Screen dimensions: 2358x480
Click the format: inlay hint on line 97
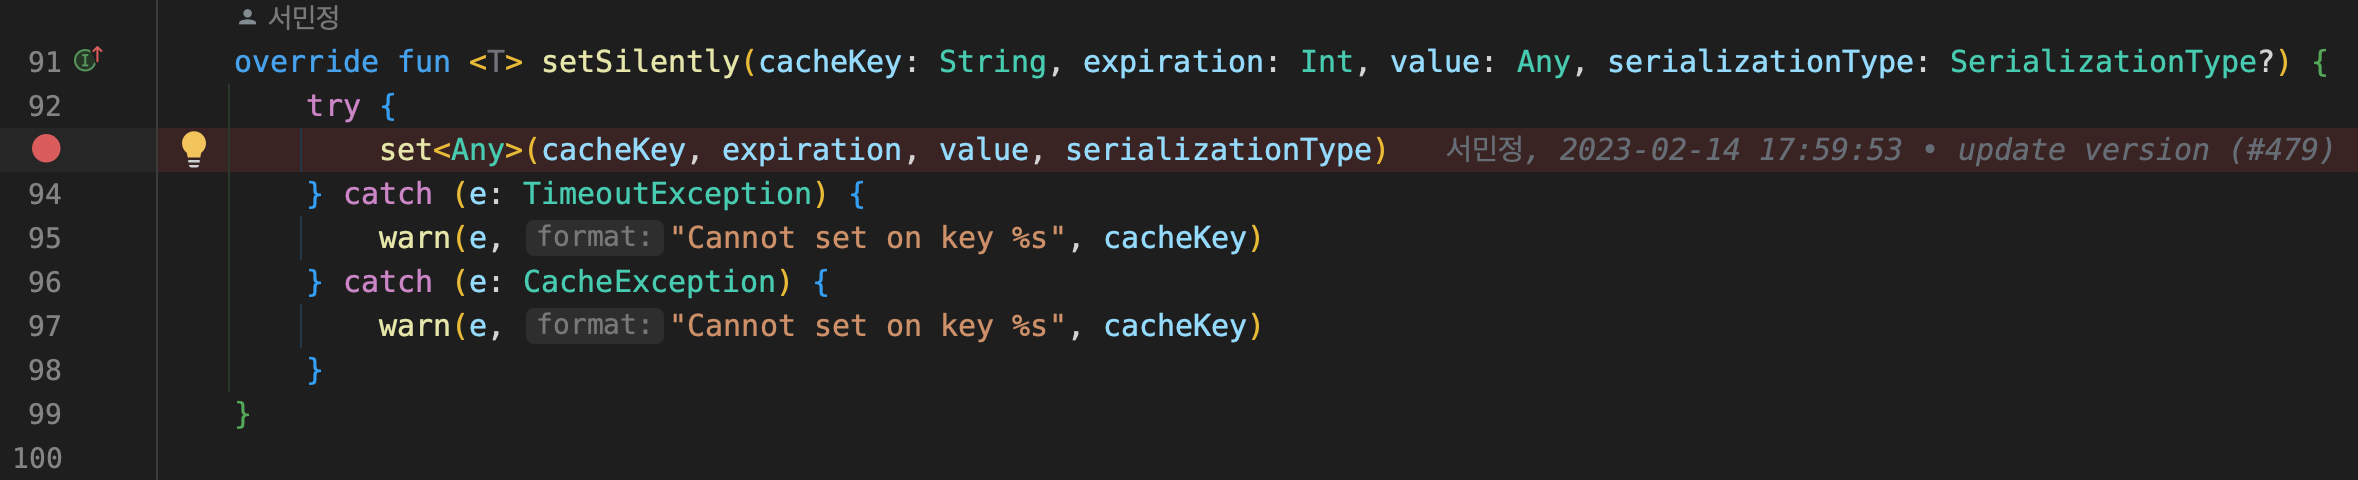594,326
